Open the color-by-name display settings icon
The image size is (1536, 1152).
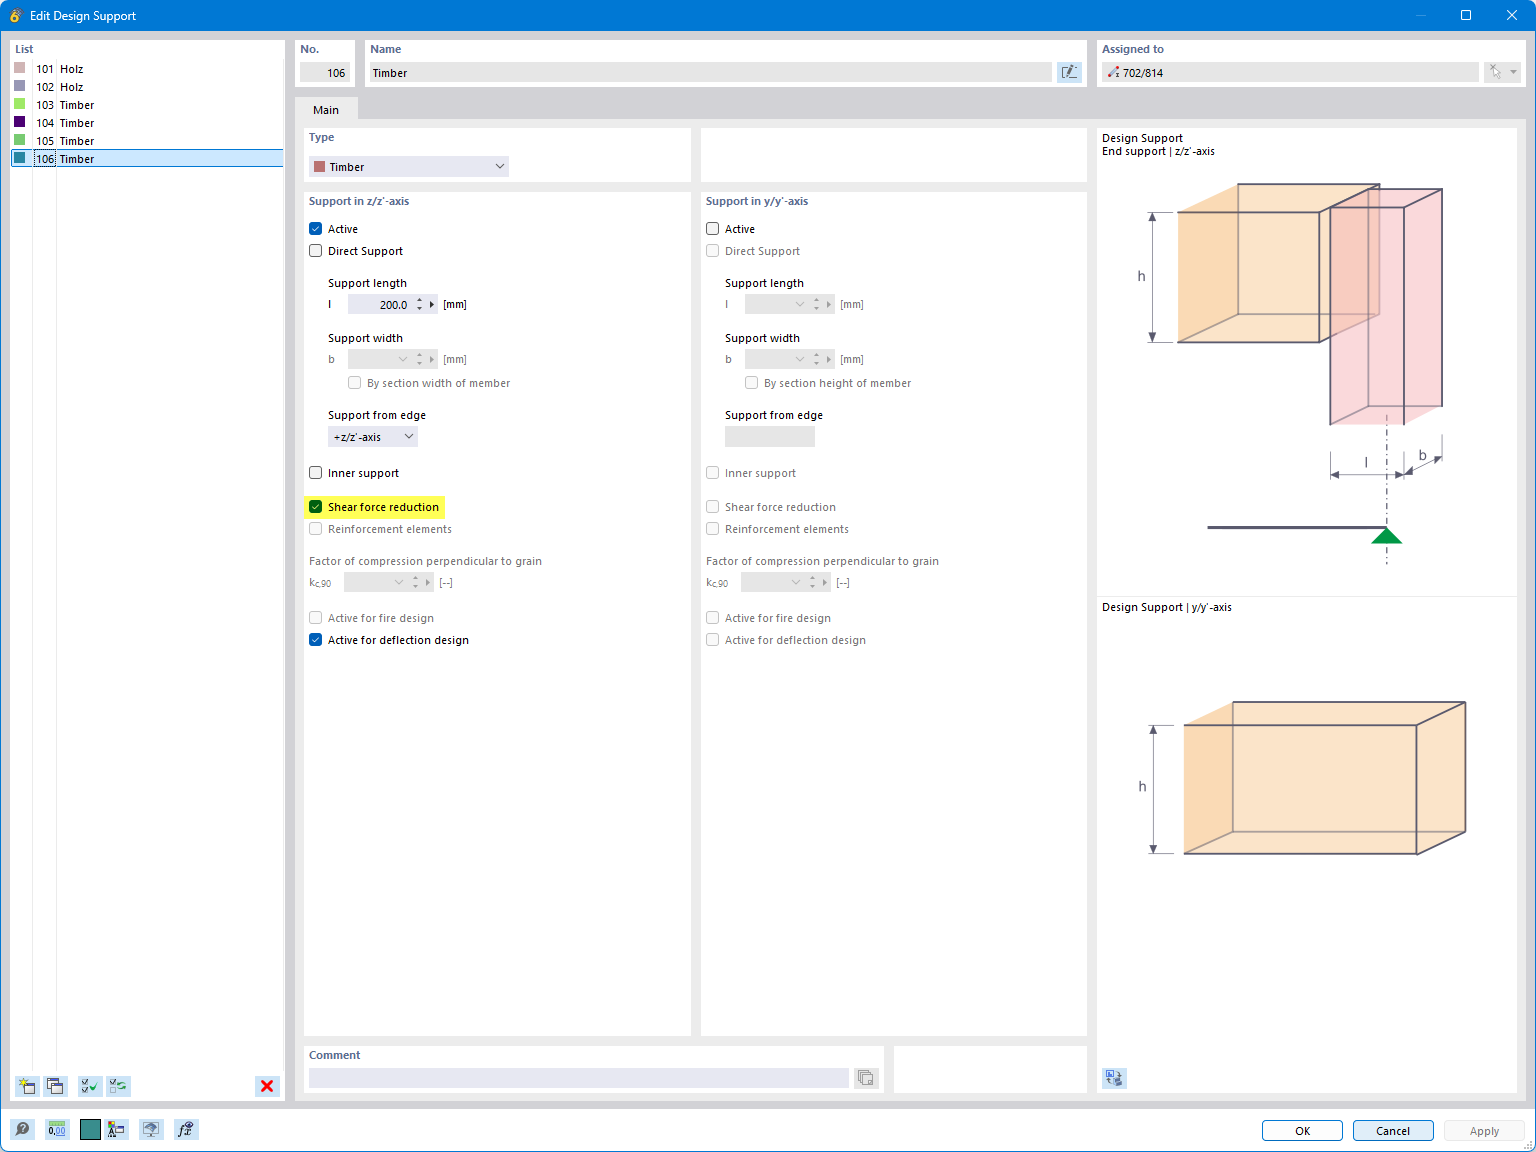click(117, 1129)
